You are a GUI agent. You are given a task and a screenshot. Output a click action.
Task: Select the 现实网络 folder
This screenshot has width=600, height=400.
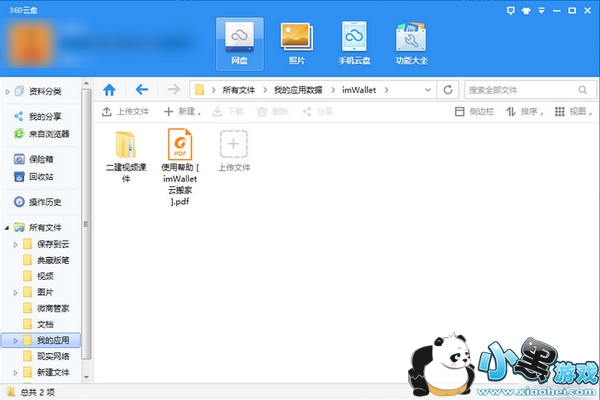[53, 356]
